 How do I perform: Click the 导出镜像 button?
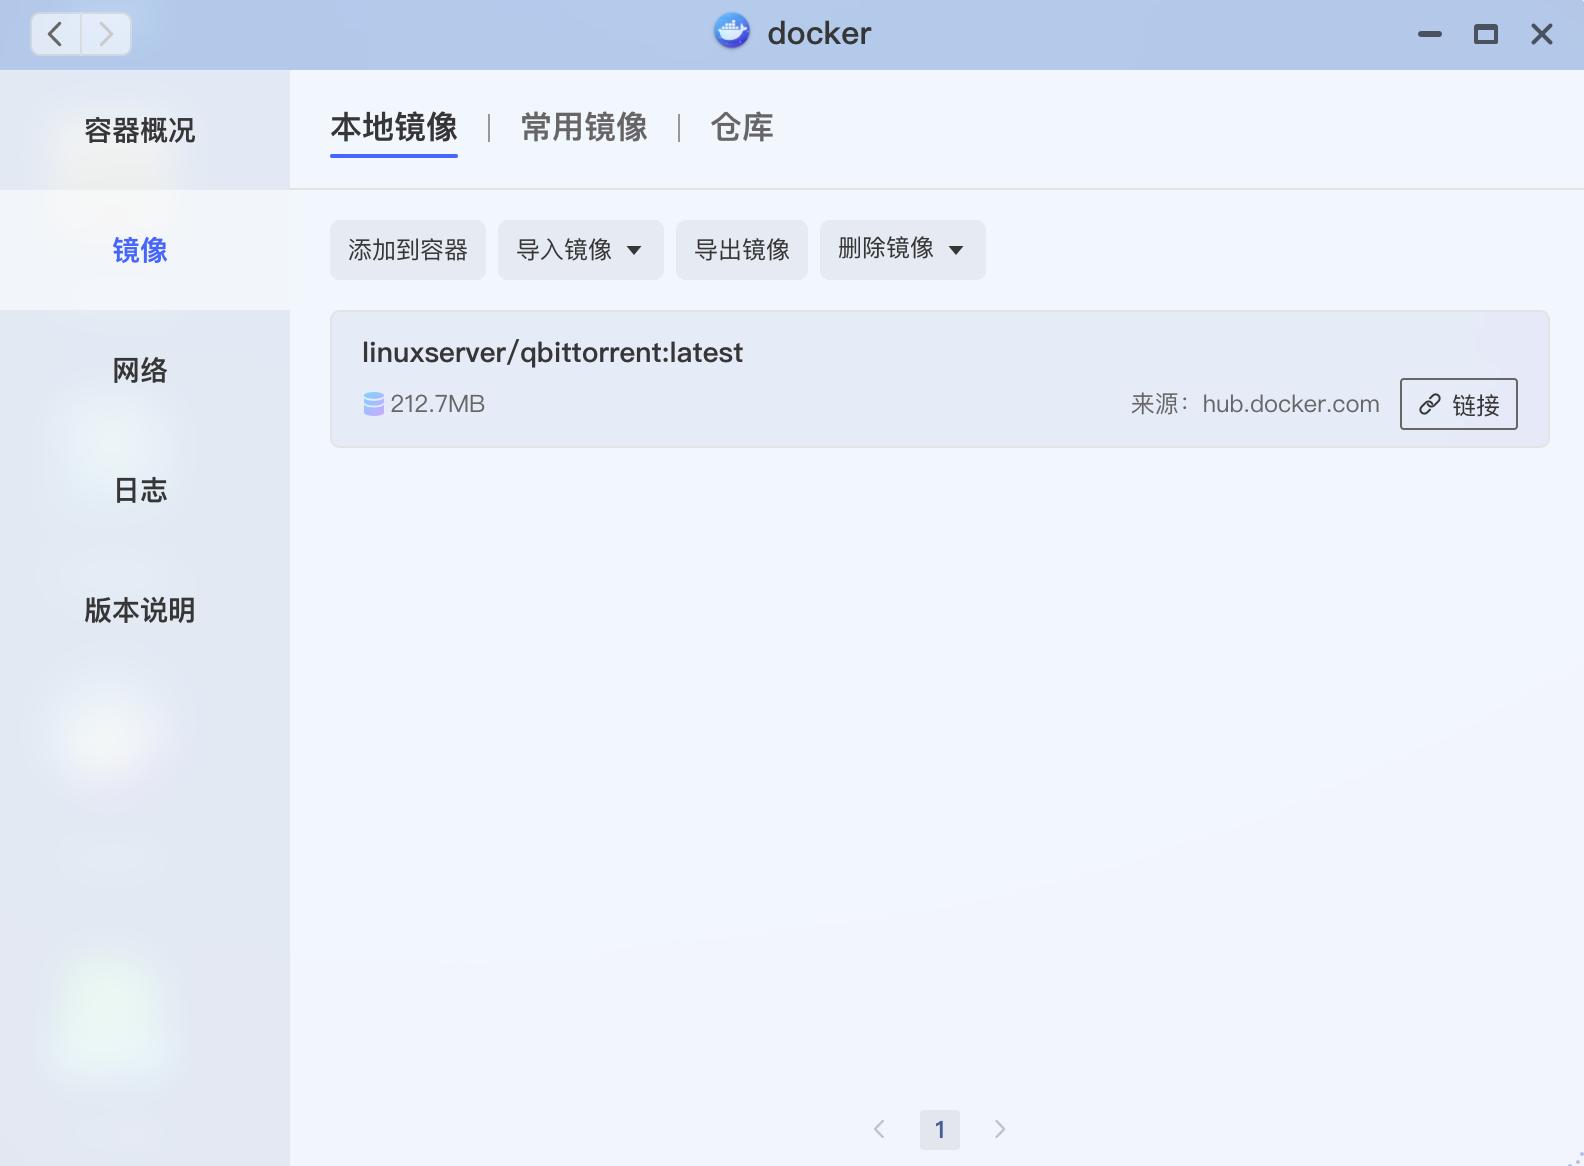pos(742,250)
